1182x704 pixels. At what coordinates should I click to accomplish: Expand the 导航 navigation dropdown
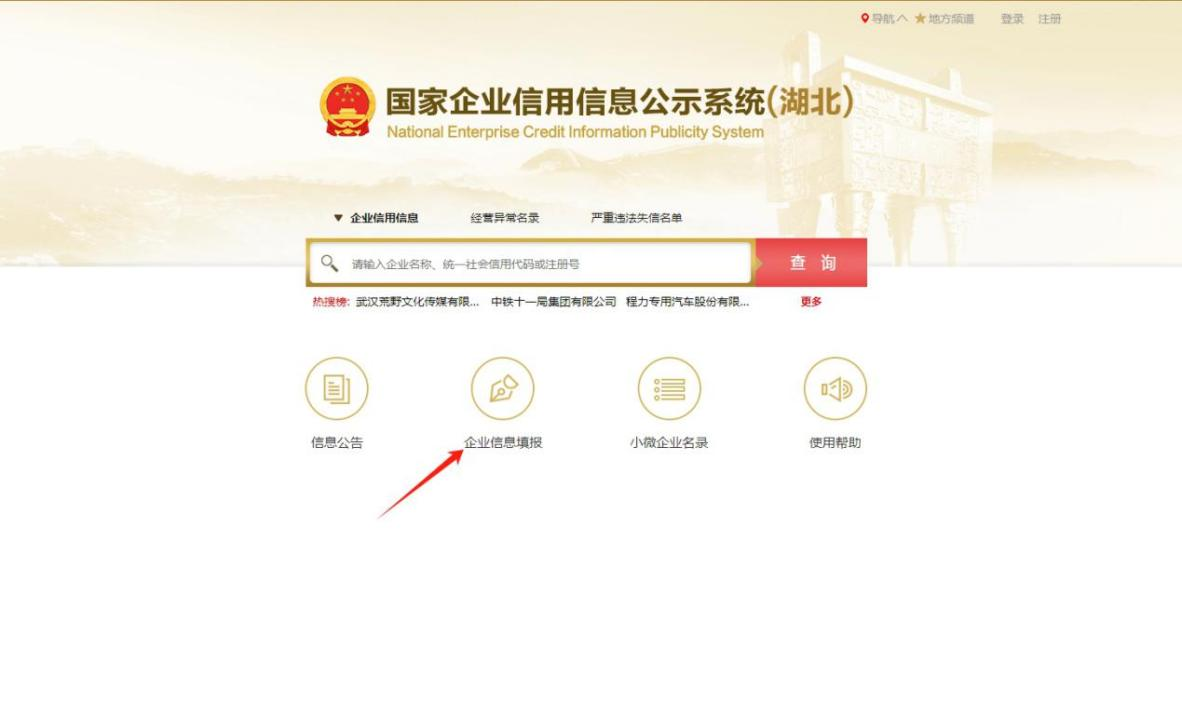click(x=890, y=19)
